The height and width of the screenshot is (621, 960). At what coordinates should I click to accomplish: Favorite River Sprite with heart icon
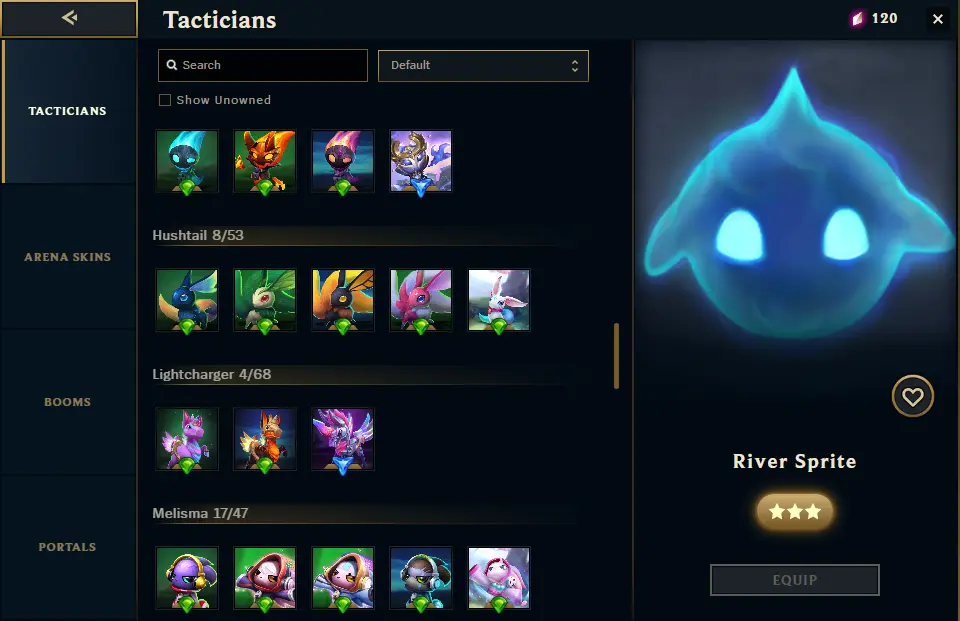912,396
